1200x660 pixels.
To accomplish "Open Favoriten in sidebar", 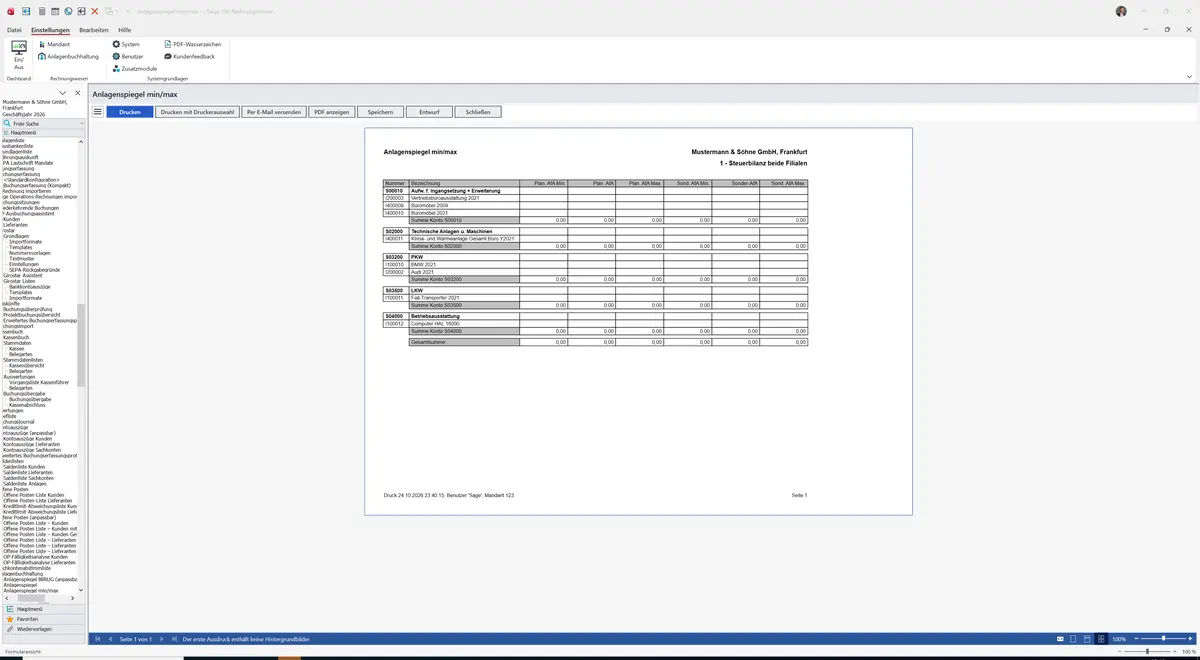I will [43, 619].
